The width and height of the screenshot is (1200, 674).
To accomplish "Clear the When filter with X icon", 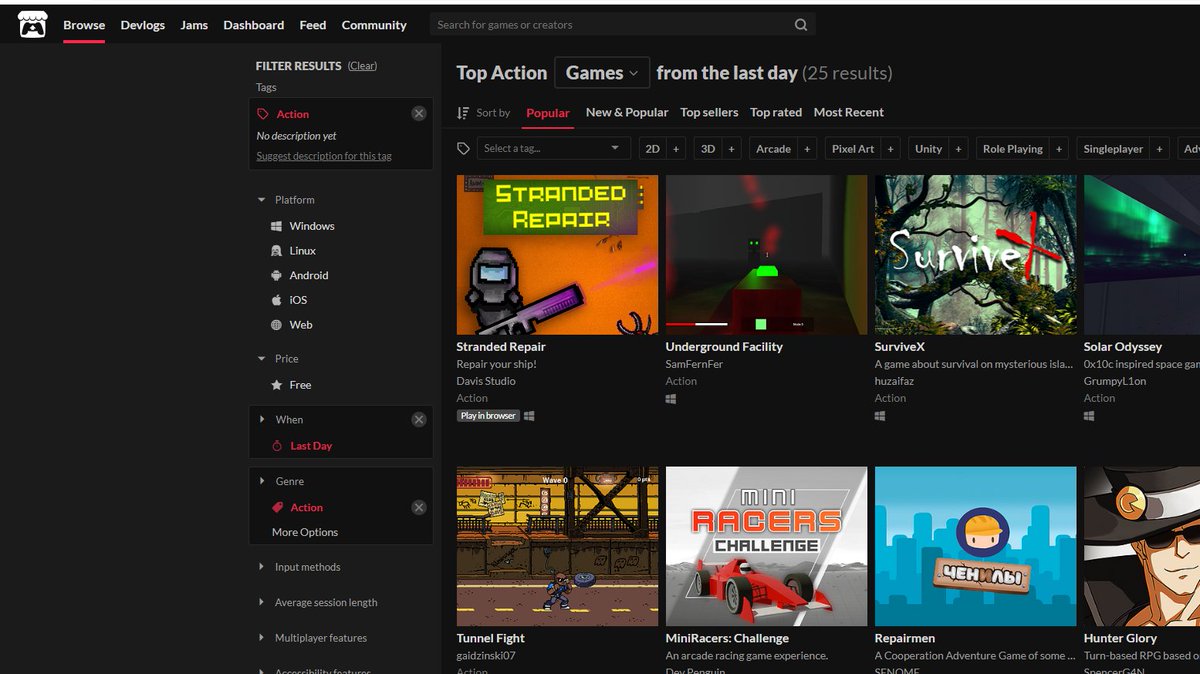I will 419,420.
